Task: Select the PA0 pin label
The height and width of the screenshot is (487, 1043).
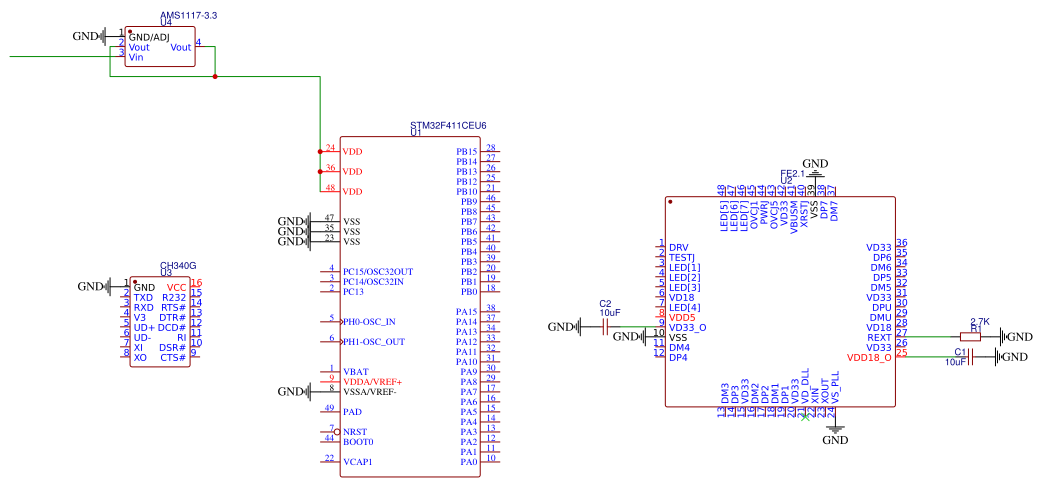Action: (469, 462)
